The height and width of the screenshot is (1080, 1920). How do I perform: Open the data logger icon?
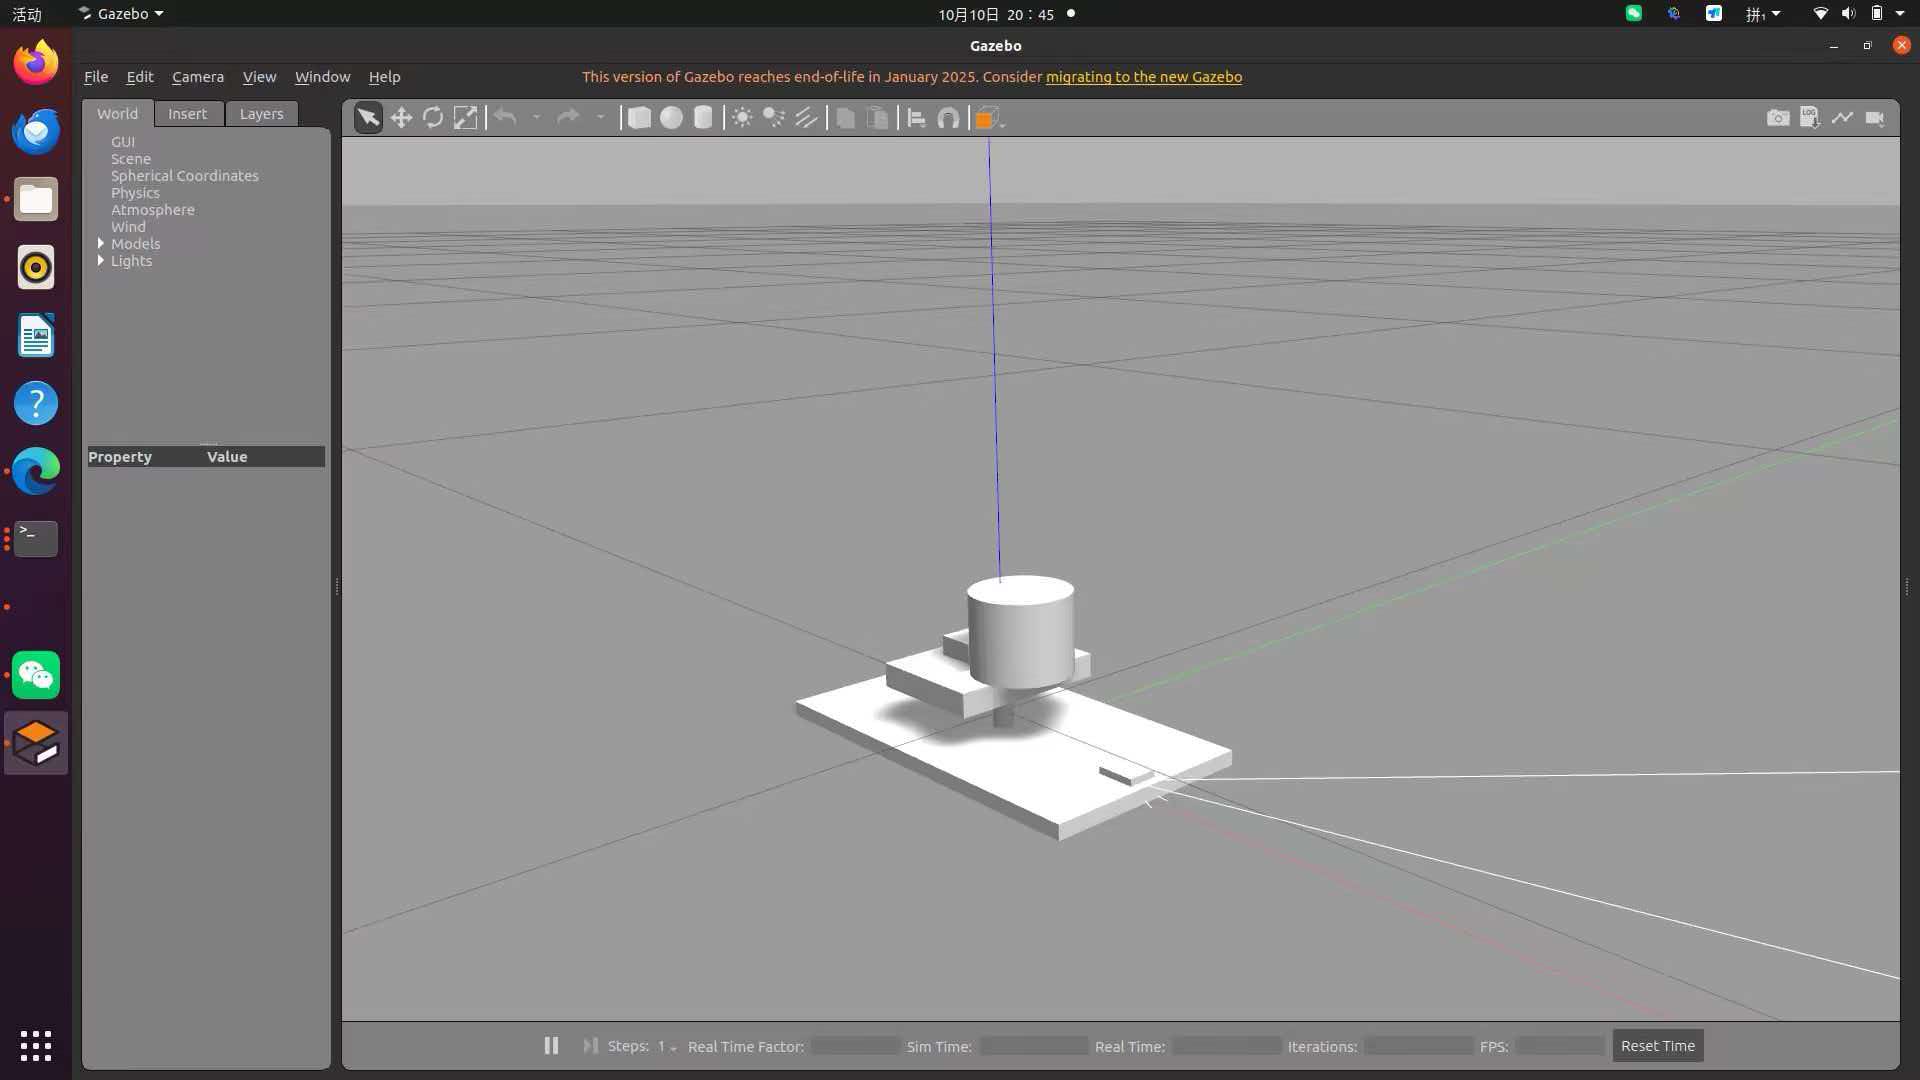pyautogui.click(x=1810, y=118)
